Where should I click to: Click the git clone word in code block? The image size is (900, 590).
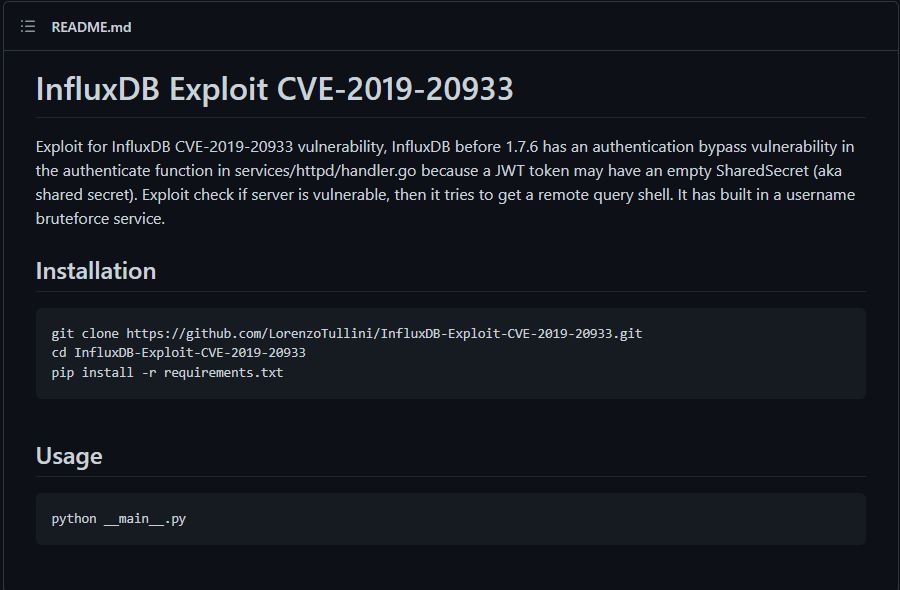[85, 333]
